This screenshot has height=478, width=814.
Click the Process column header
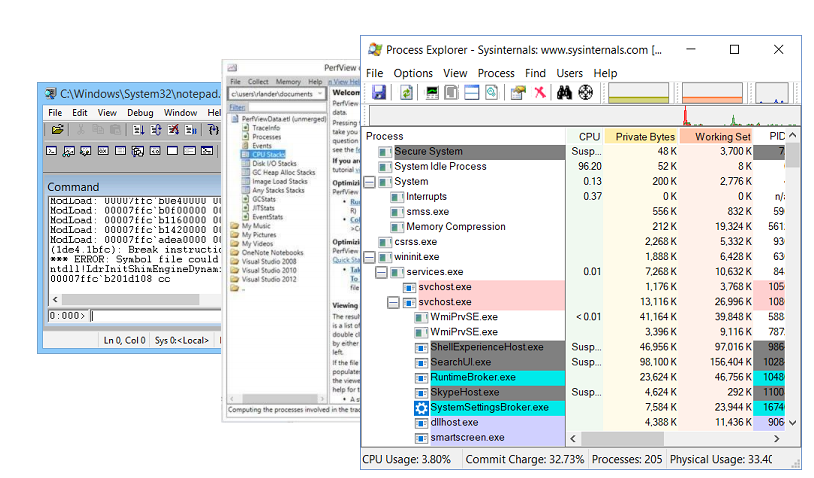tap(464, 136)
